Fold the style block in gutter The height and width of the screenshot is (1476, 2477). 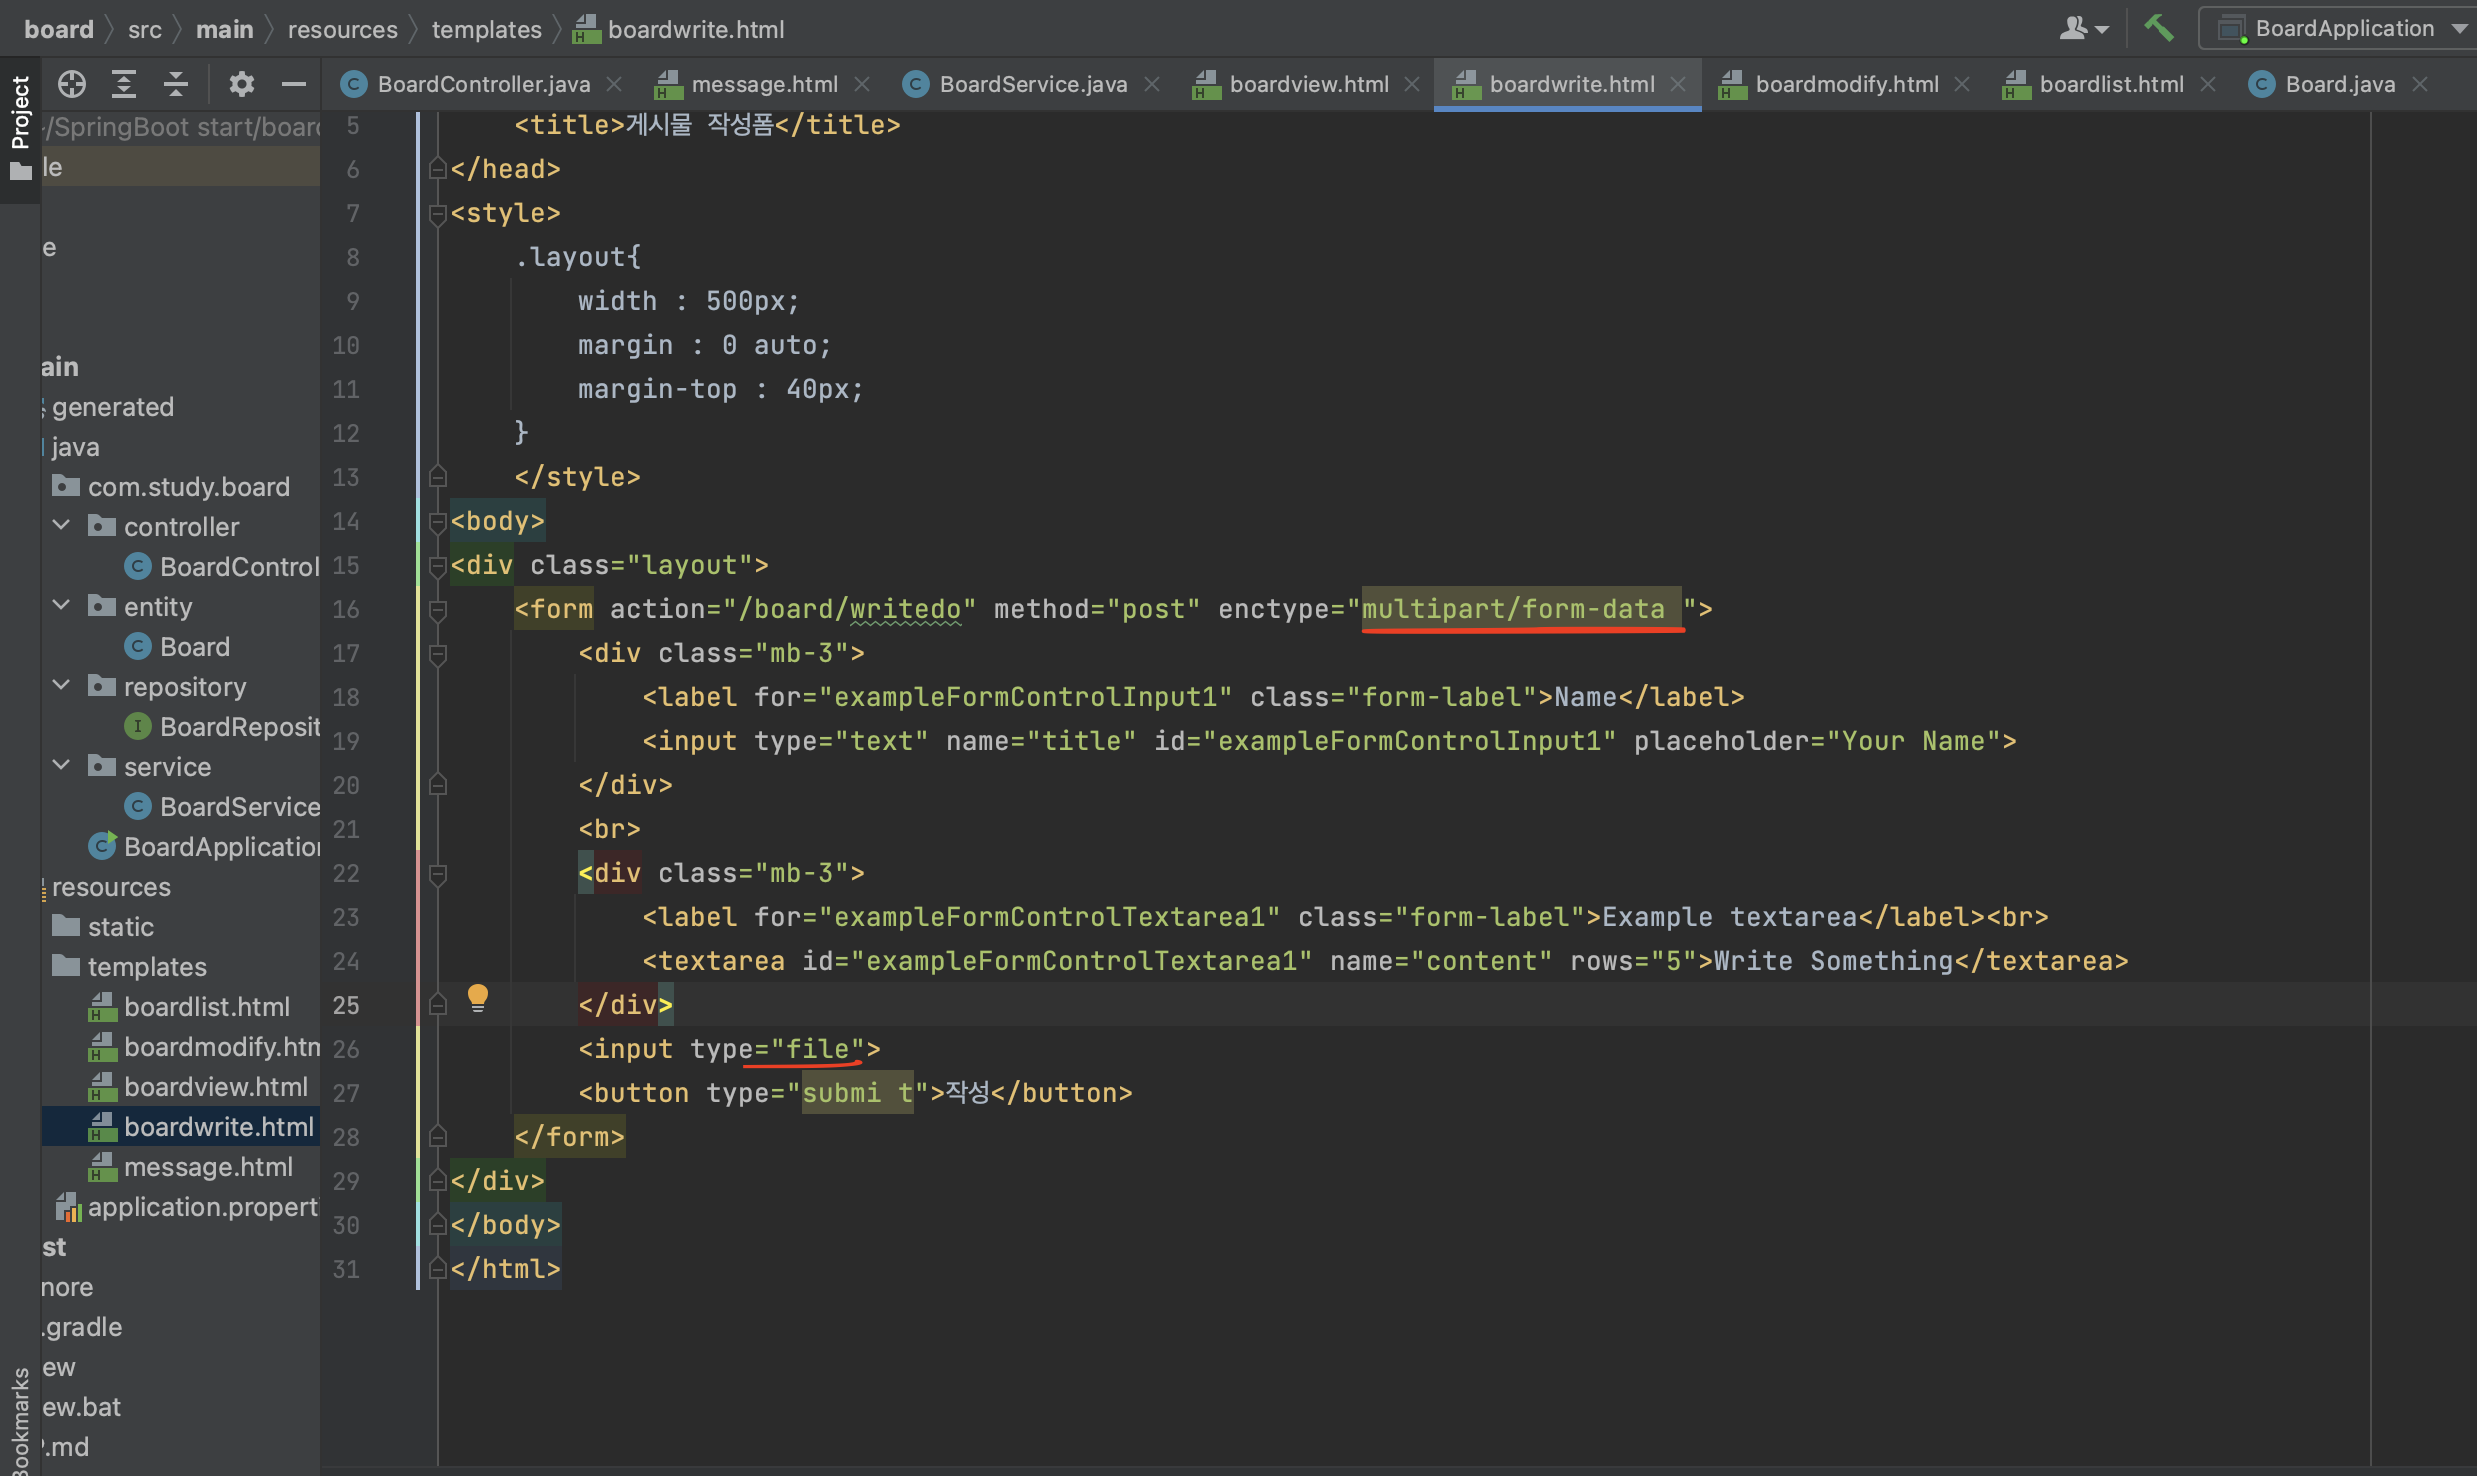437,213
